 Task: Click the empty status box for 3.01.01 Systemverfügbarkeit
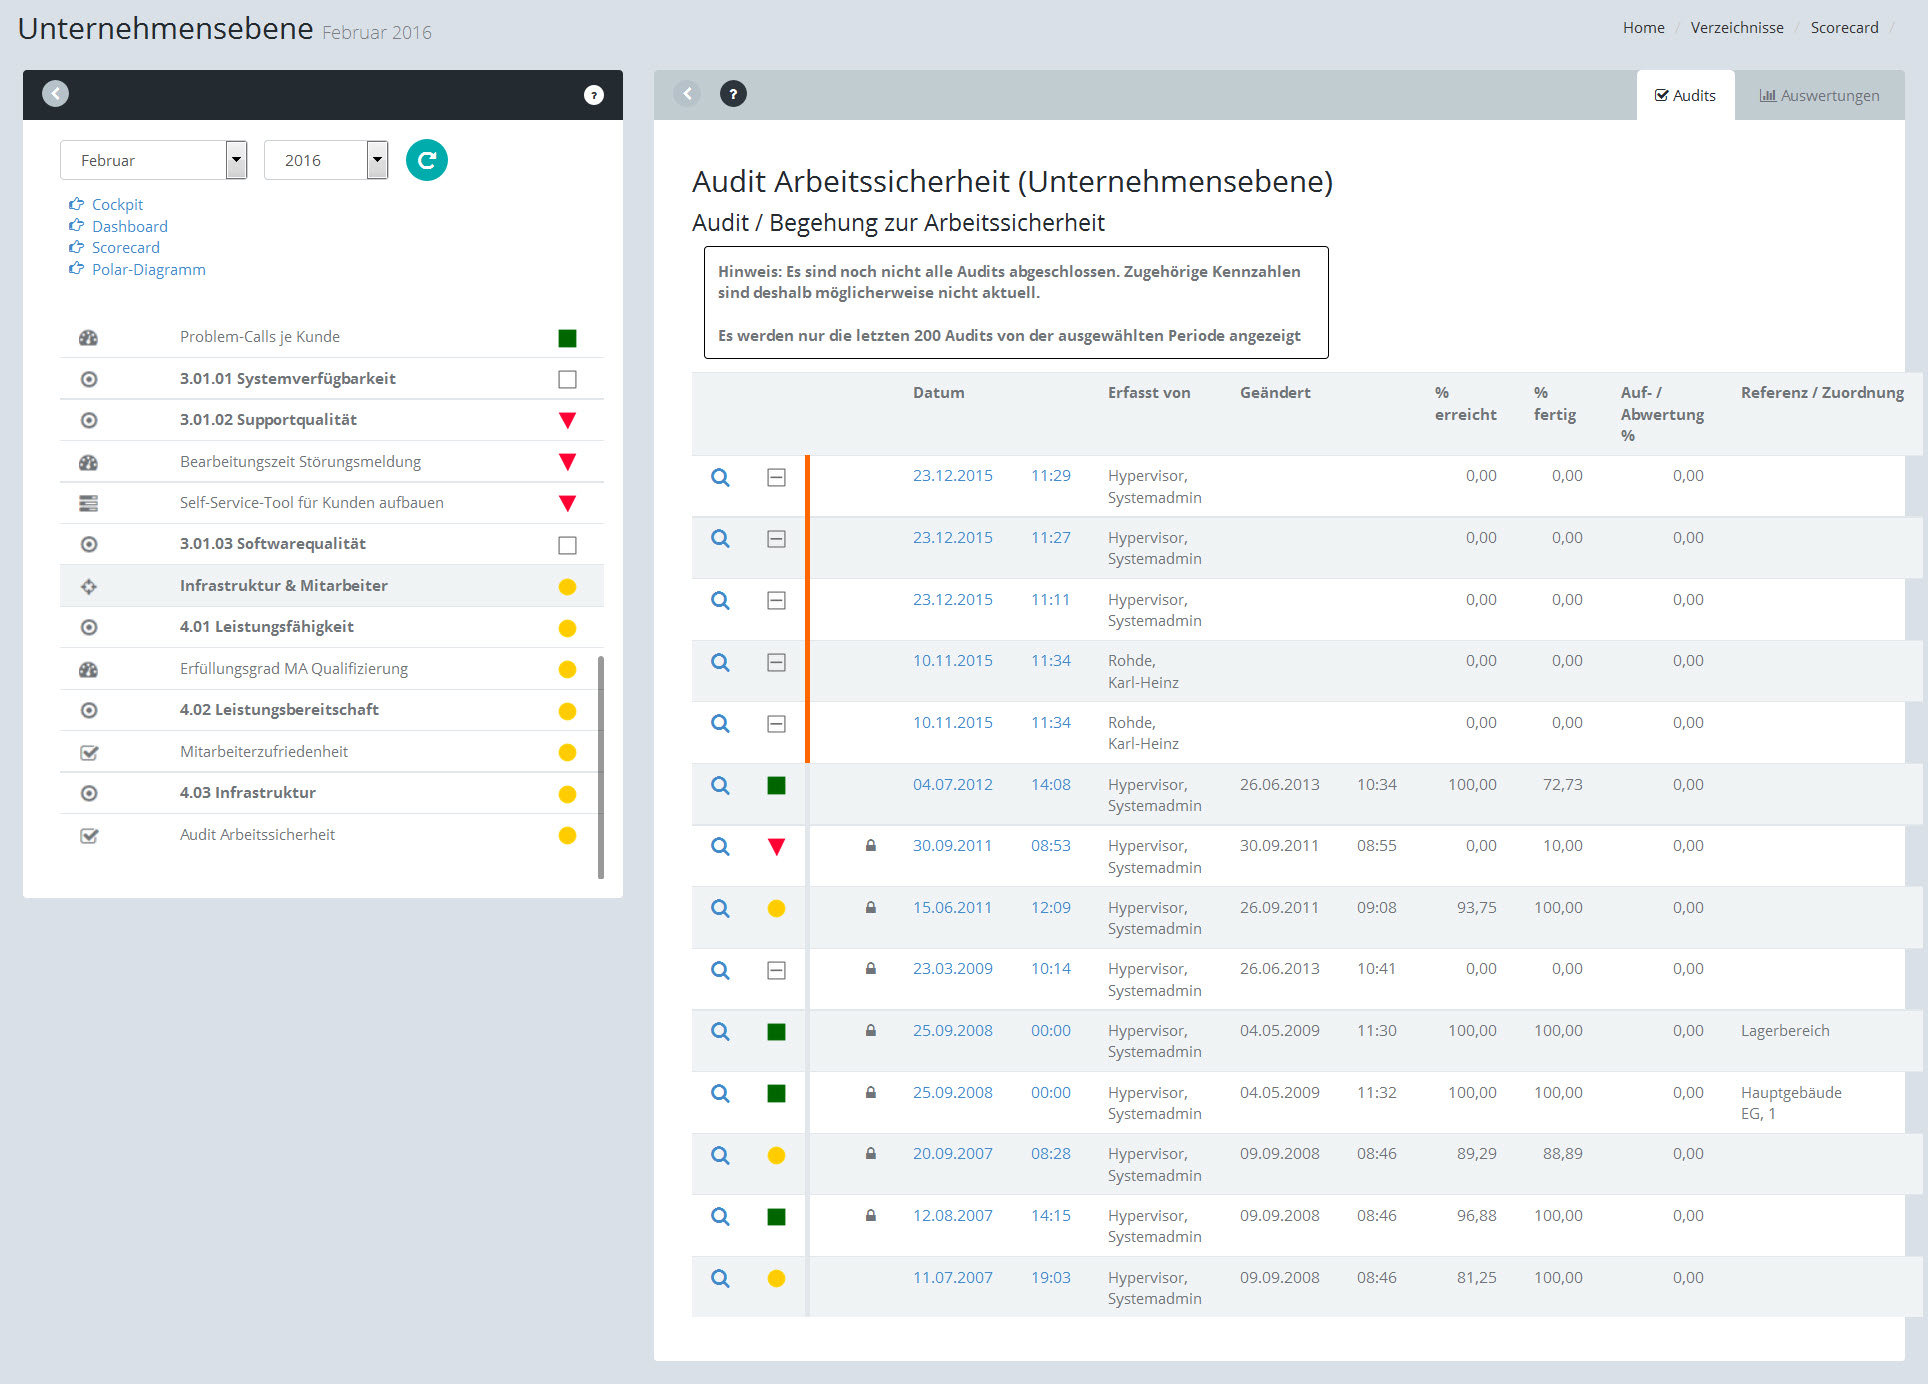click(567, 380)
